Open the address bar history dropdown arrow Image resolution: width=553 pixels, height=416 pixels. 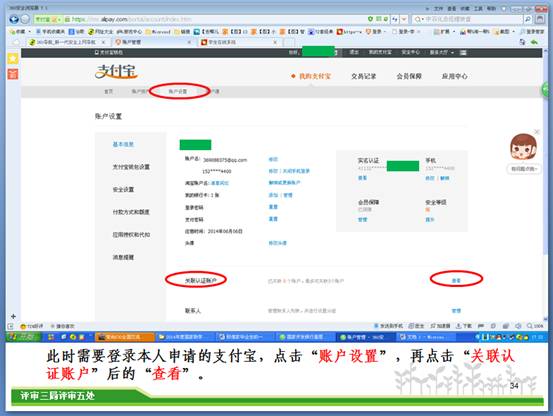pos(404,19)
